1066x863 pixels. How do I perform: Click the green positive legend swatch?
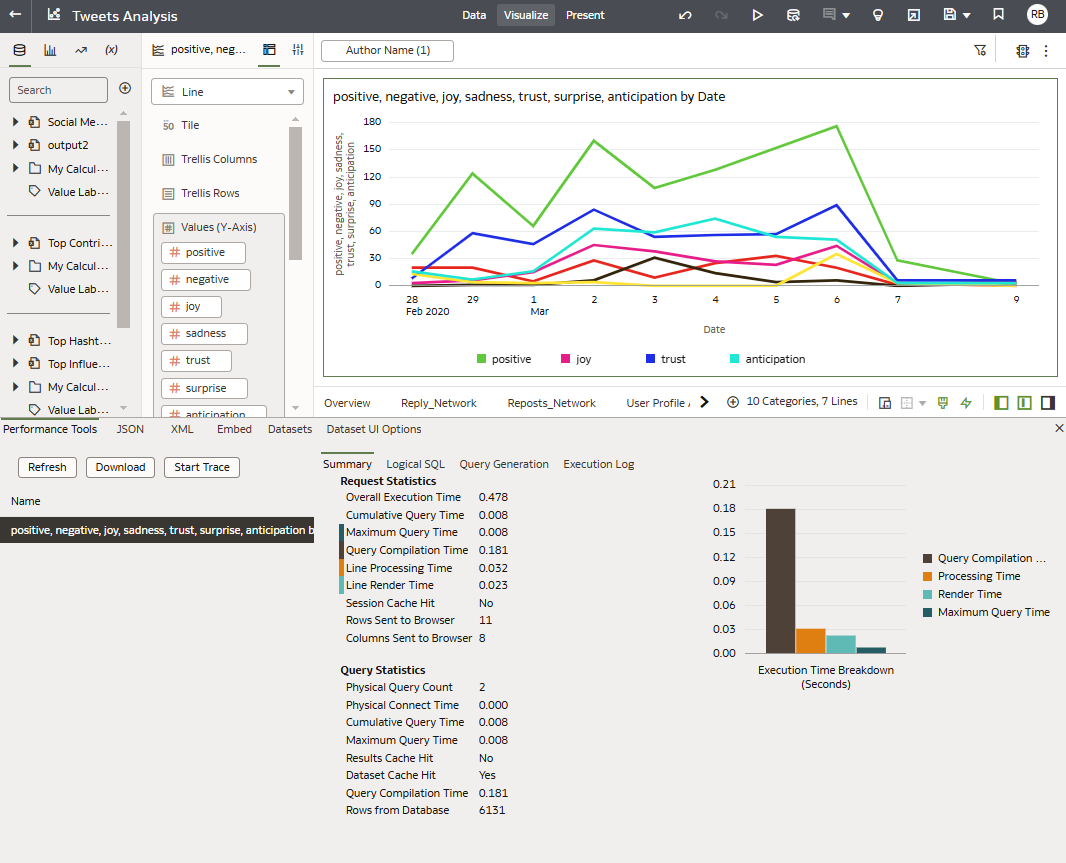point(481,359)
